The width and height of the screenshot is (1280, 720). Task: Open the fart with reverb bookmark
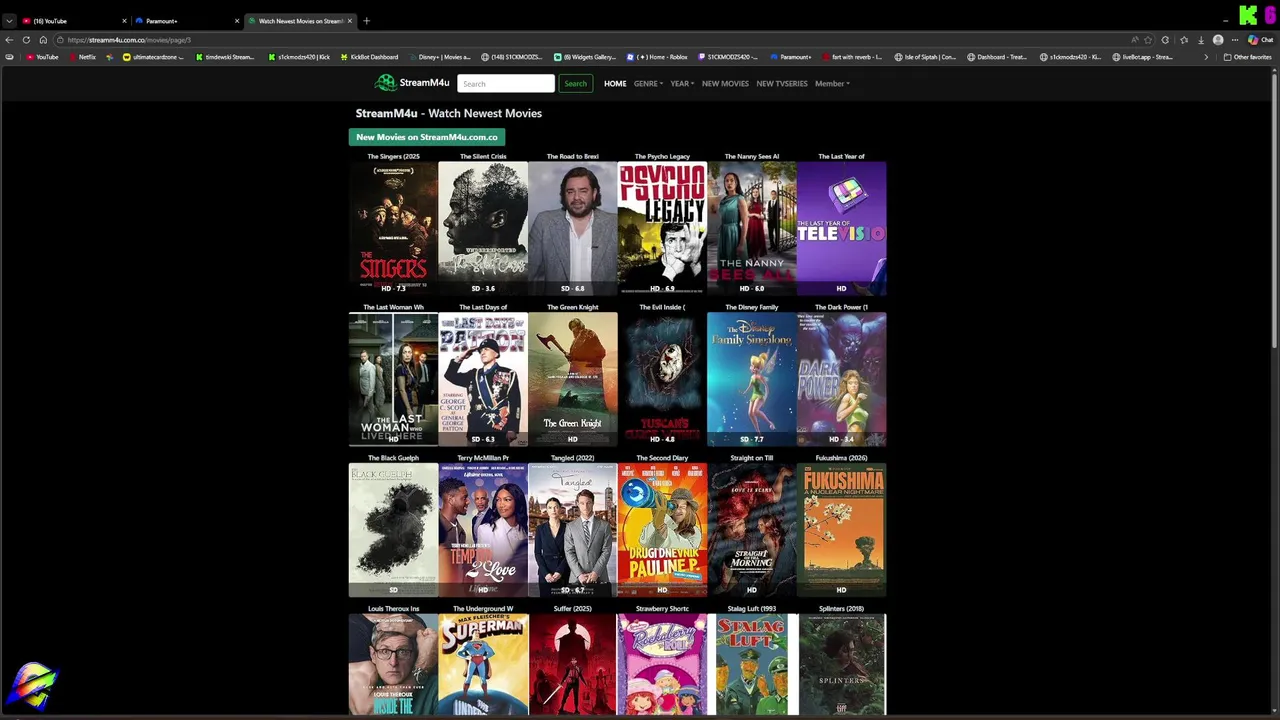850,57
